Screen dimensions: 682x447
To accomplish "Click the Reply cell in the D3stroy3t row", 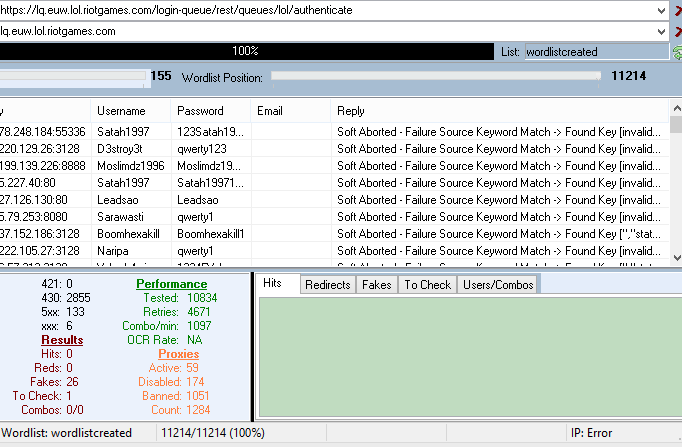I will 499,149.
